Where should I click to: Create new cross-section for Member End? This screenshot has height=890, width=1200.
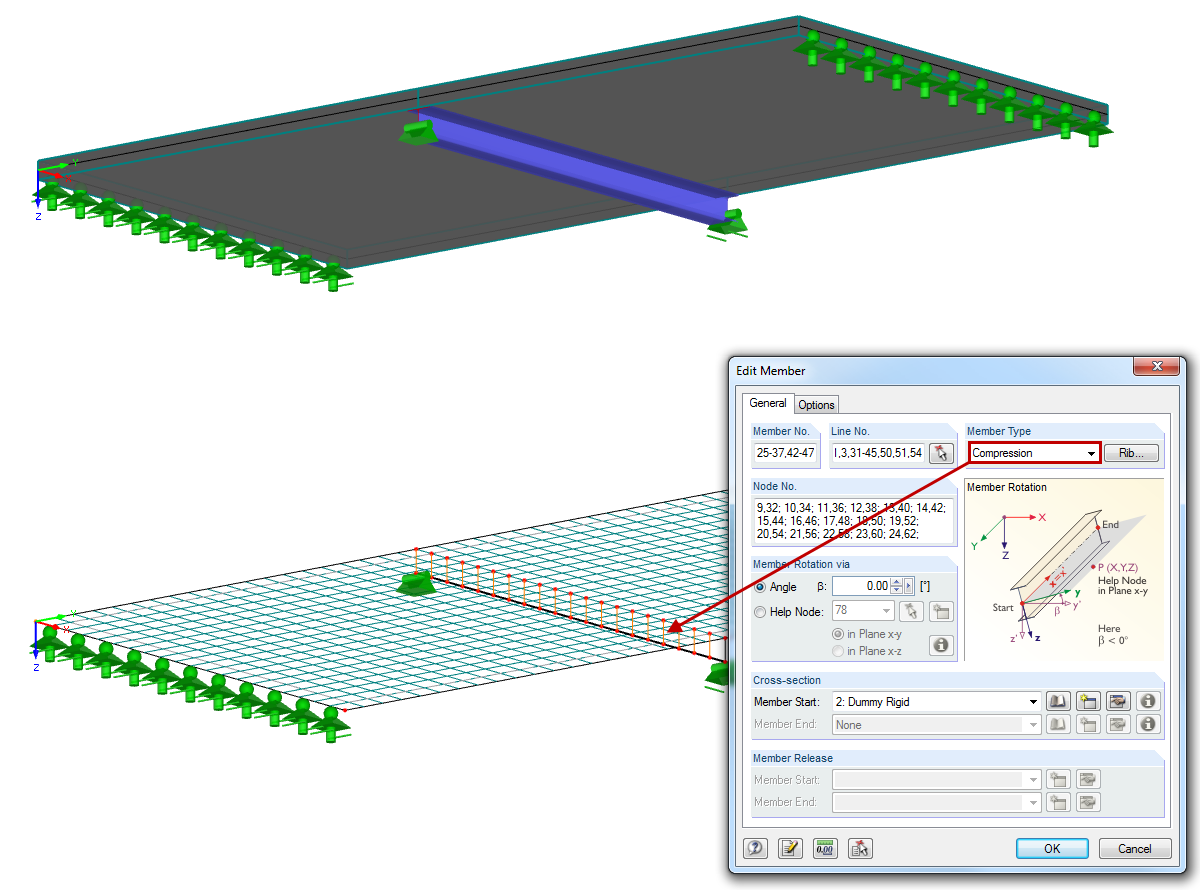[x=1088, y=724]
